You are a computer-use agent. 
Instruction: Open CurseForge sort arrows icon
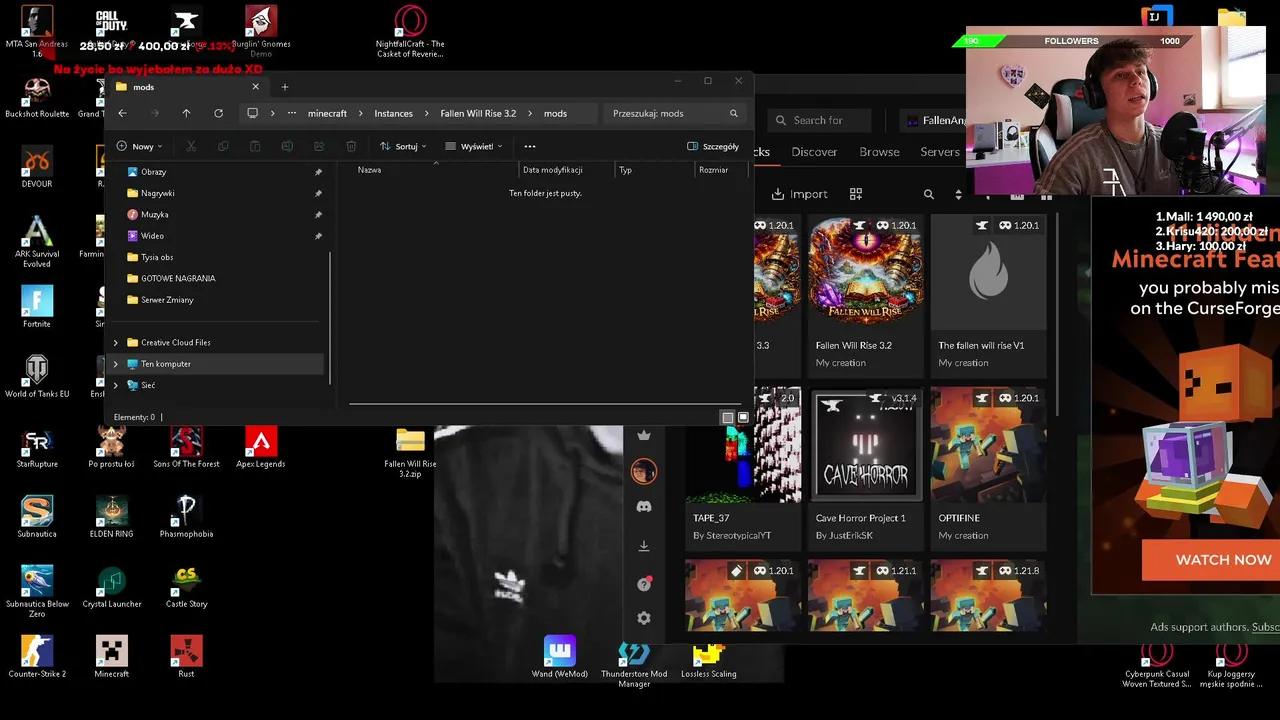coord(958,194)
